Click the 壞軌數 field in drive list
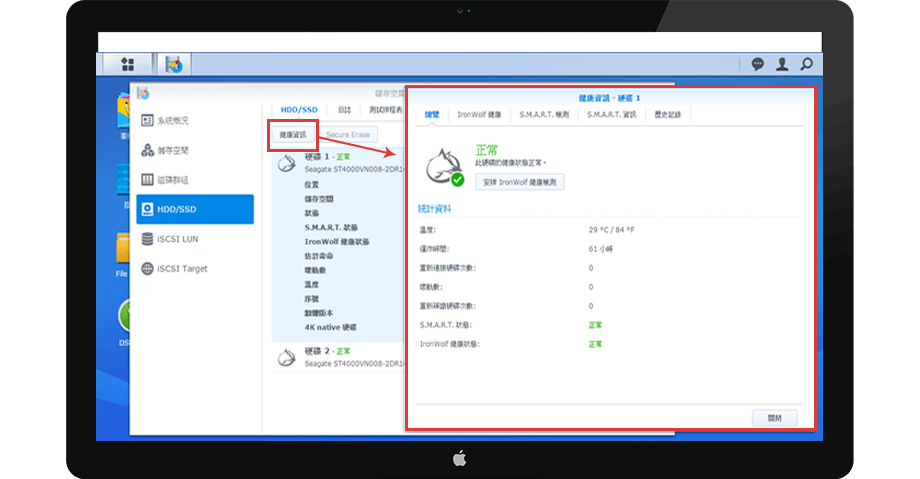This screenshot has width=920, height=479. 315,270
